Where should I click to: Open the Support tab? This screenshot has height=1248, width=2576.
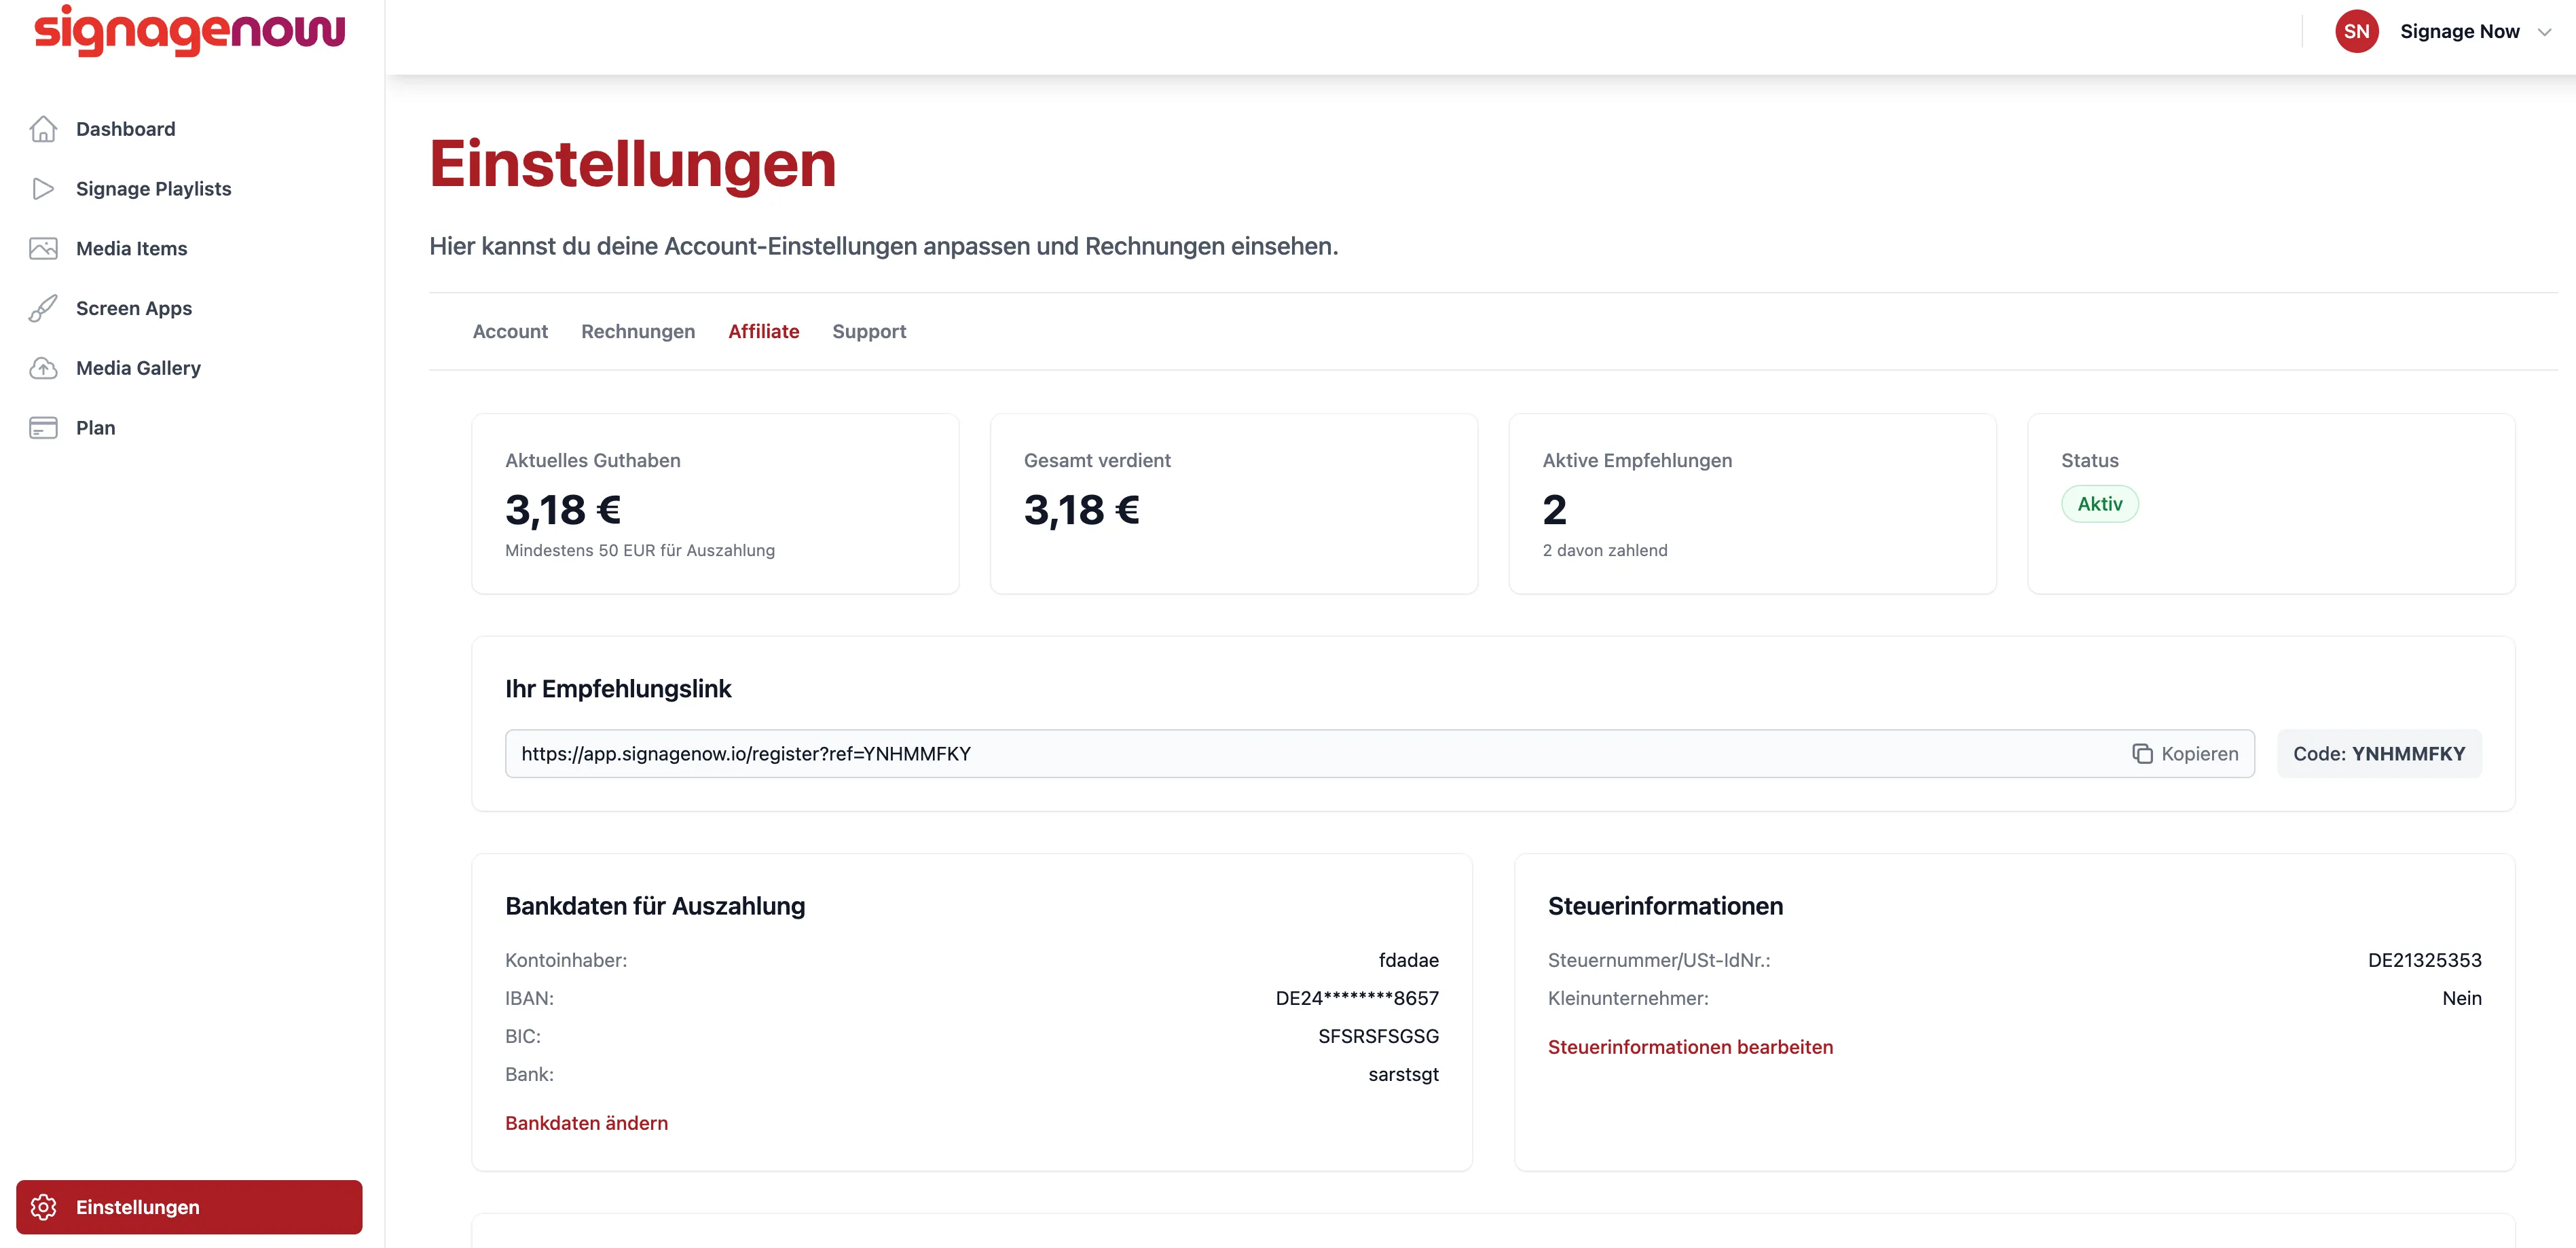(x=869, y=331)
